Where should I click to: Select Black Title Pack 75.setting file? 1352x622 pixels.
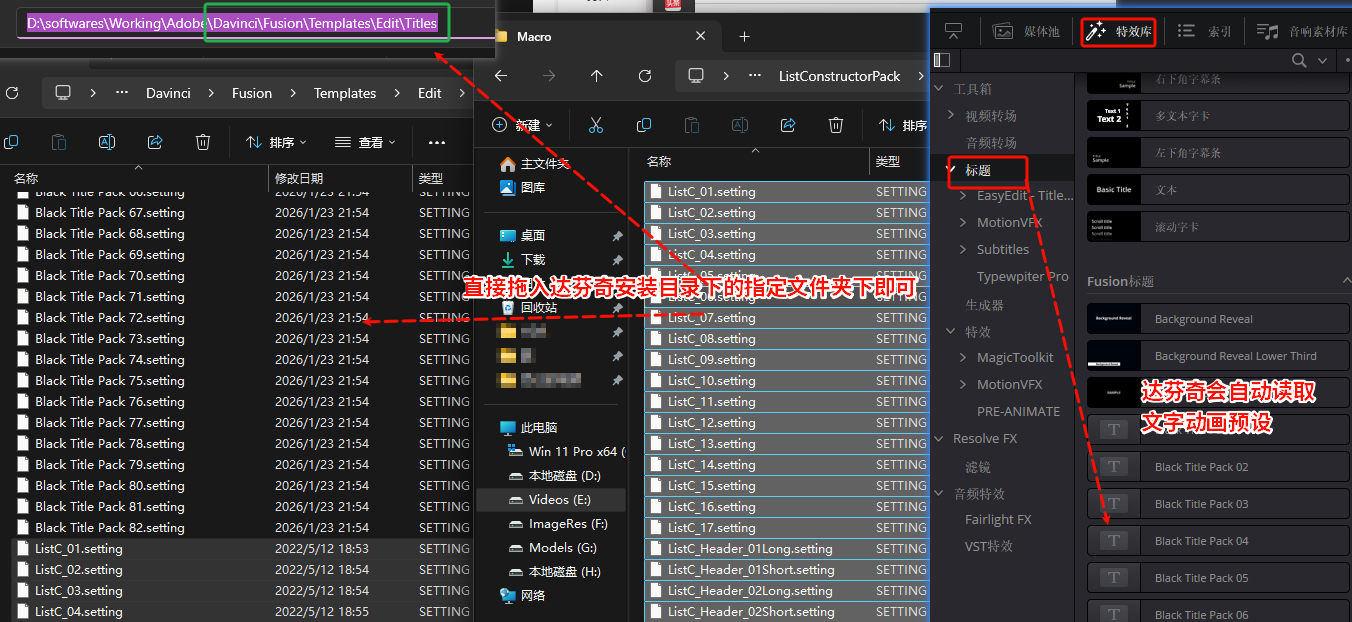click(109, 380)
